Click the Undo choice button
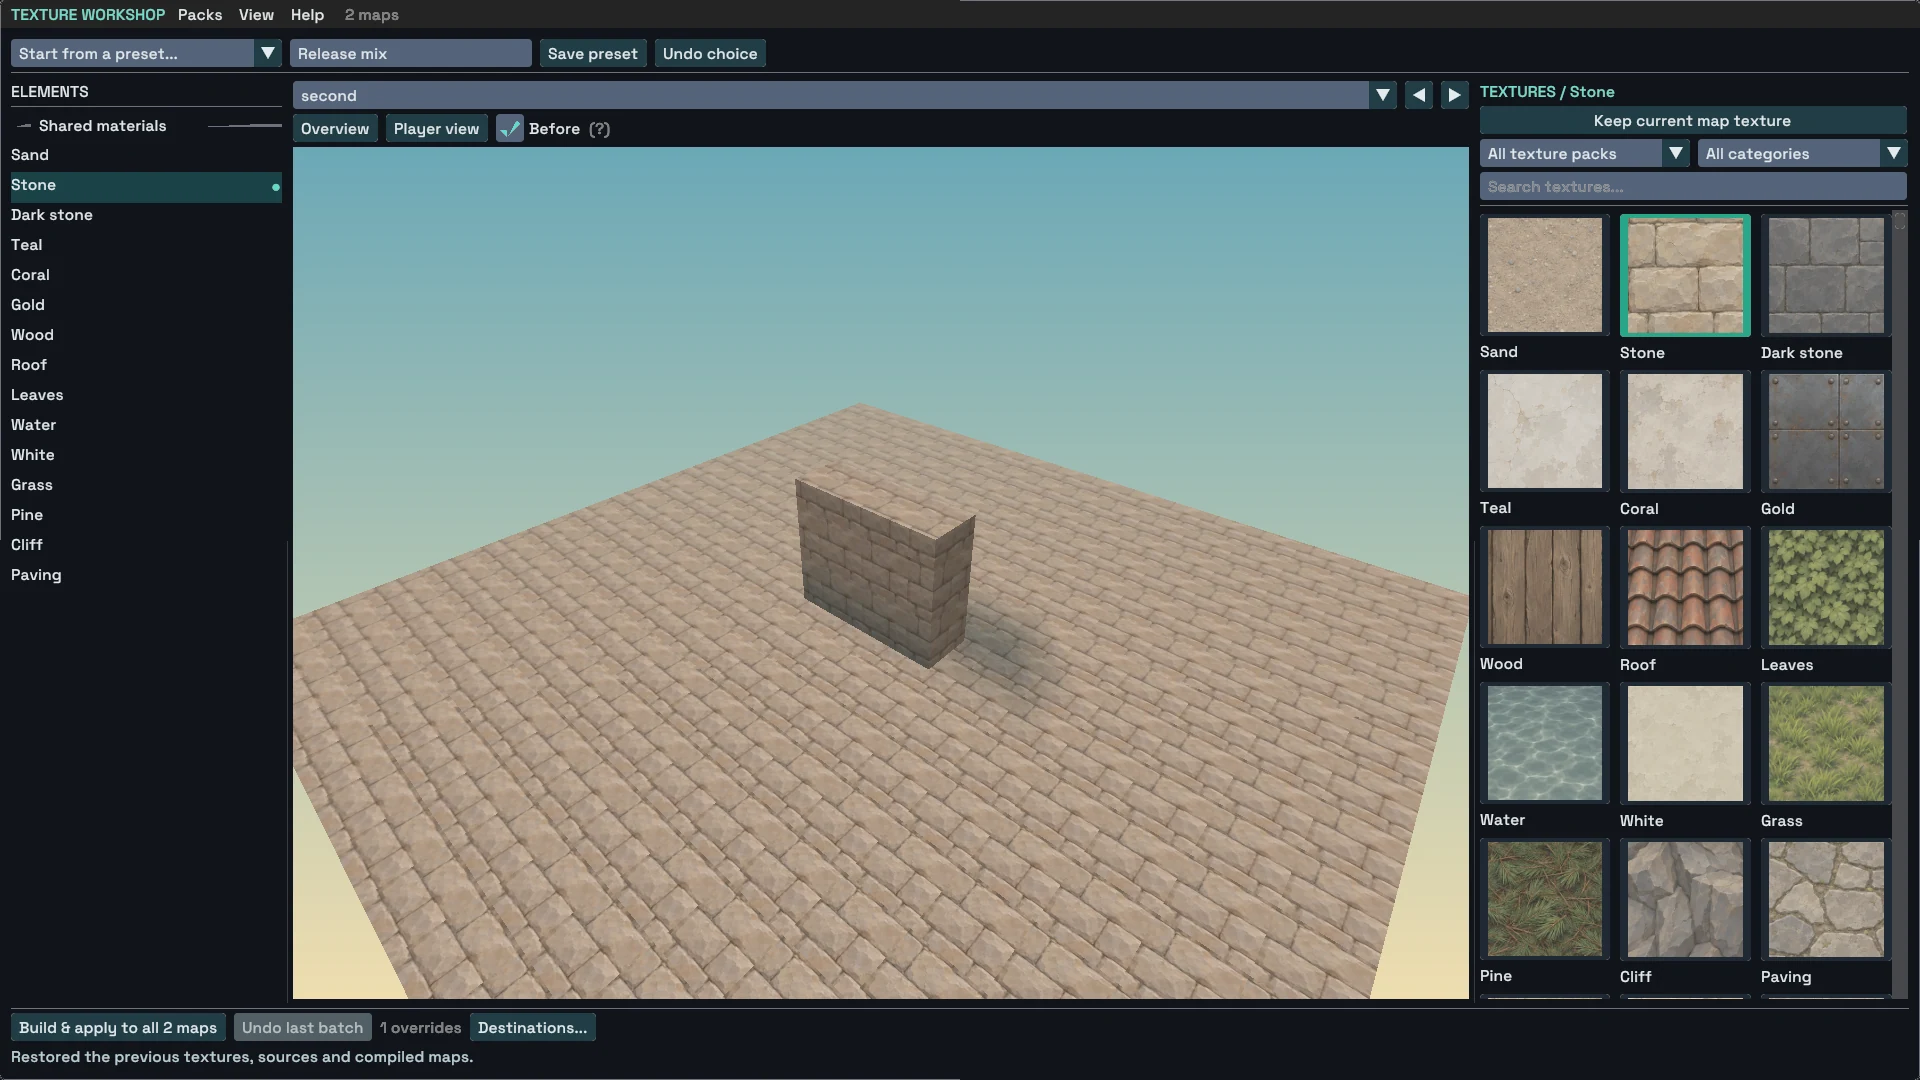1920x1080 pixels. [710, 54]
